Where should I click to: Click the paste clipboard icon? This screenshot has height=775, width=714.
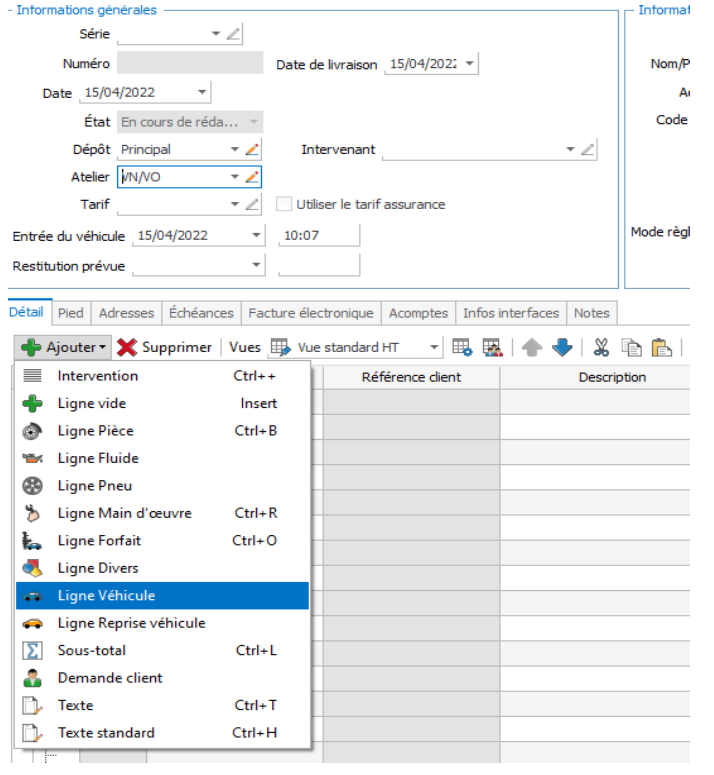click(662, 347)
